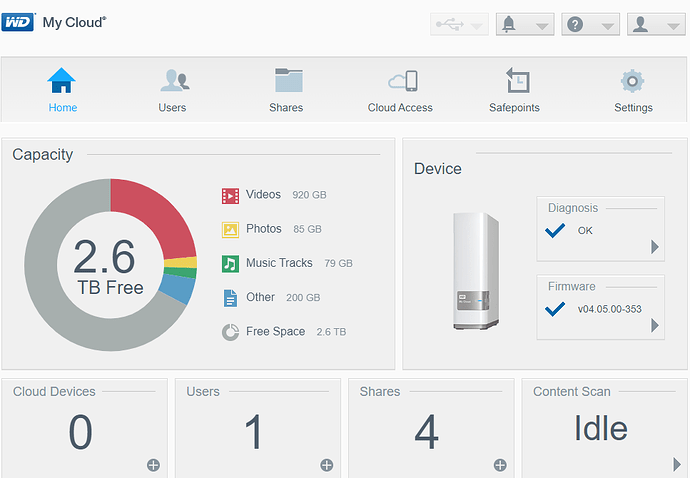Click the Videos film icon

[230, 195]
